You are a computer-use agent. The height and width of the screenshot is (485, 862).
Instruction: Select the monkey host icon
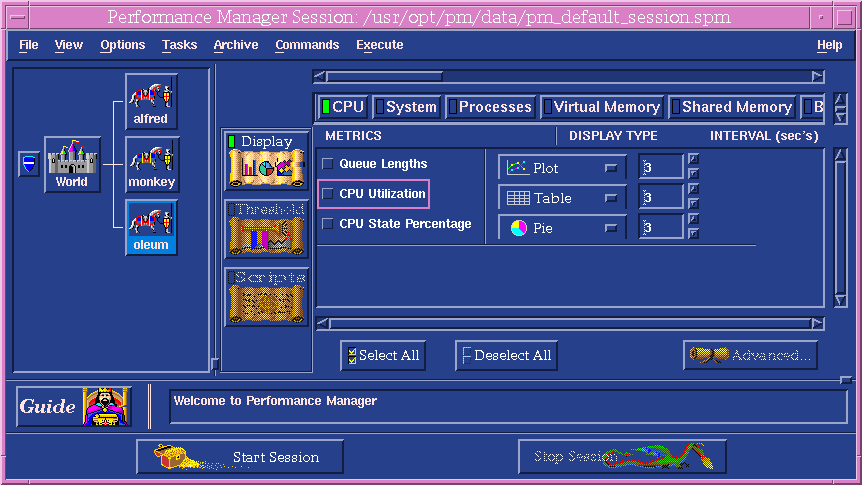151,165
